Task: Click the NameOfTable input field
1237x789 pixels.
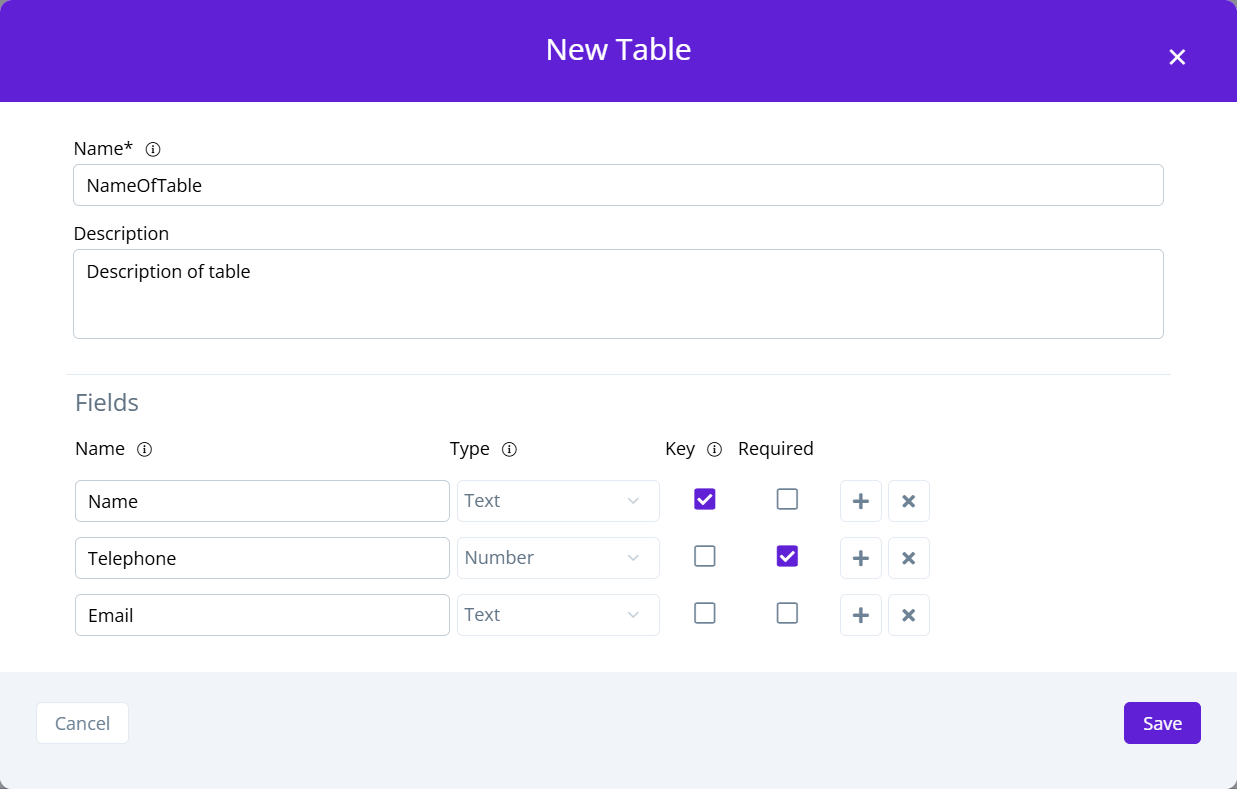Action: (618, 185)
